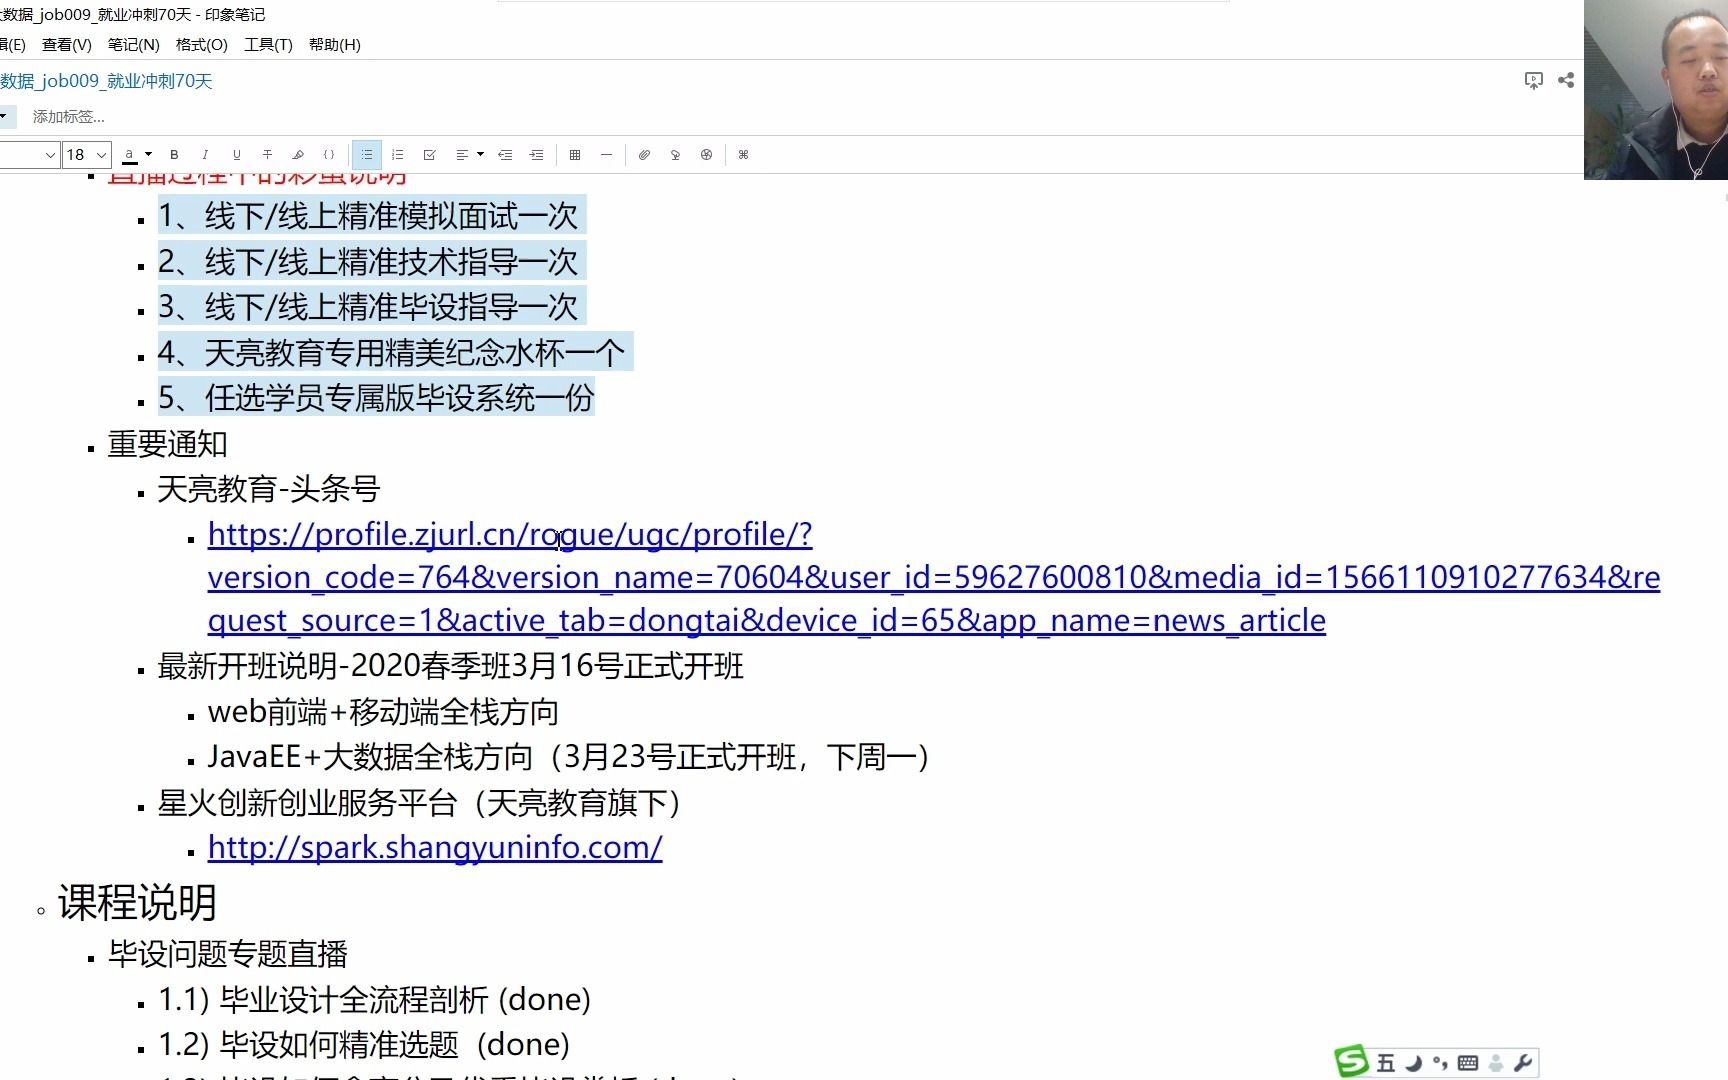The image size is (1728, 1080).
Task: Select the text highlight pen tool
Action: pos(298,155)
